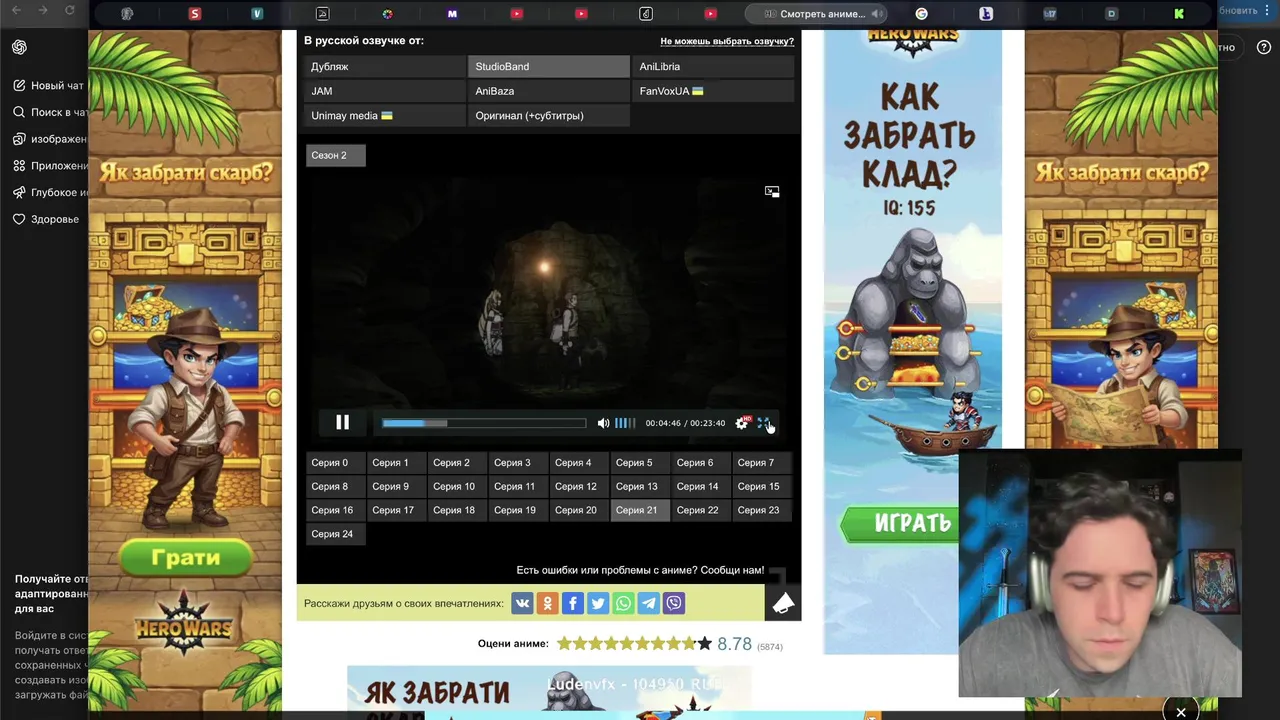Open the Сезон 2 selector
1280x720 pixels.
tap(335, 155)
